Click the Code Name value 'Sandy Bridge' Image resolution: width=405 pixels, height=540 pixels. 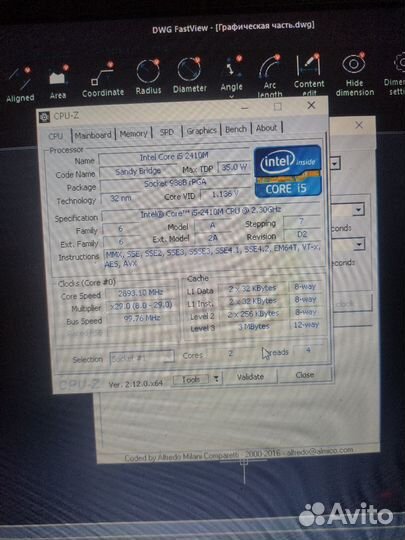[138, 171]
